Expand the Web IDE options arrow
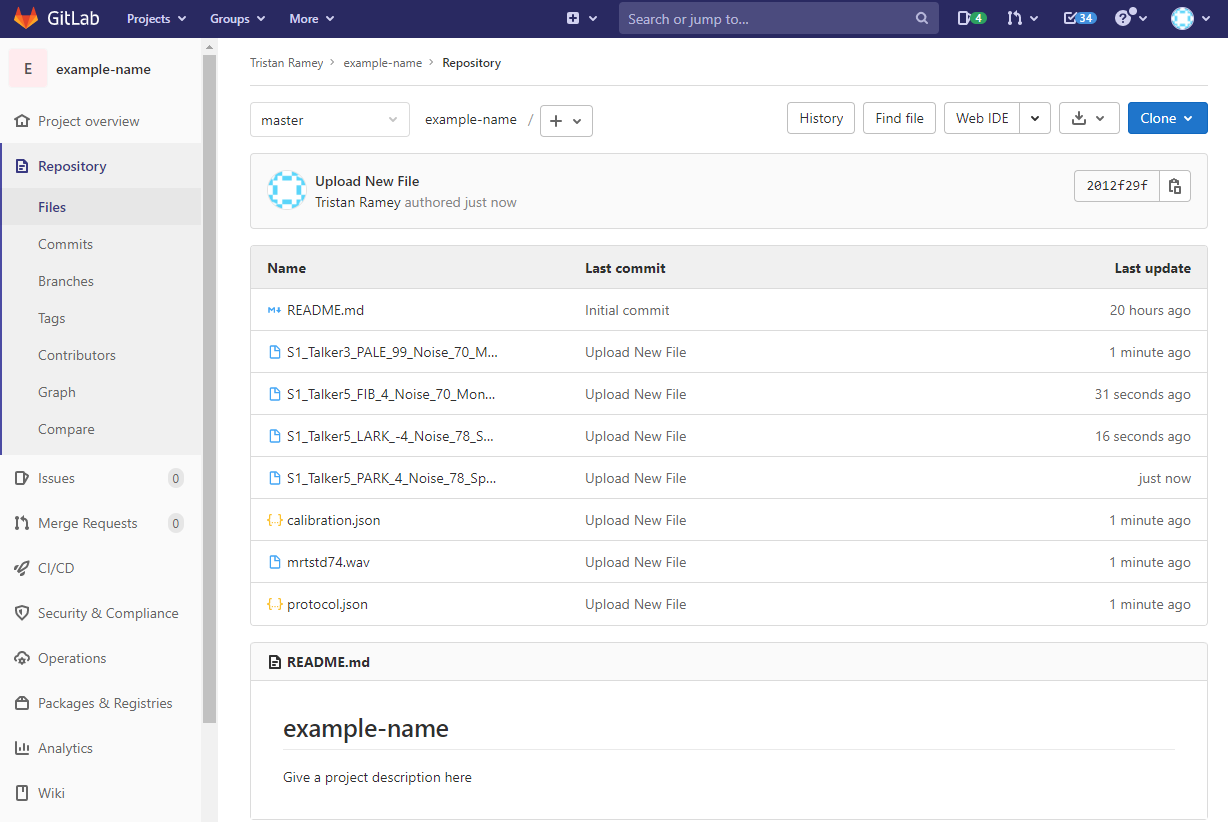1228x822 pixels. coord(1035,118)
